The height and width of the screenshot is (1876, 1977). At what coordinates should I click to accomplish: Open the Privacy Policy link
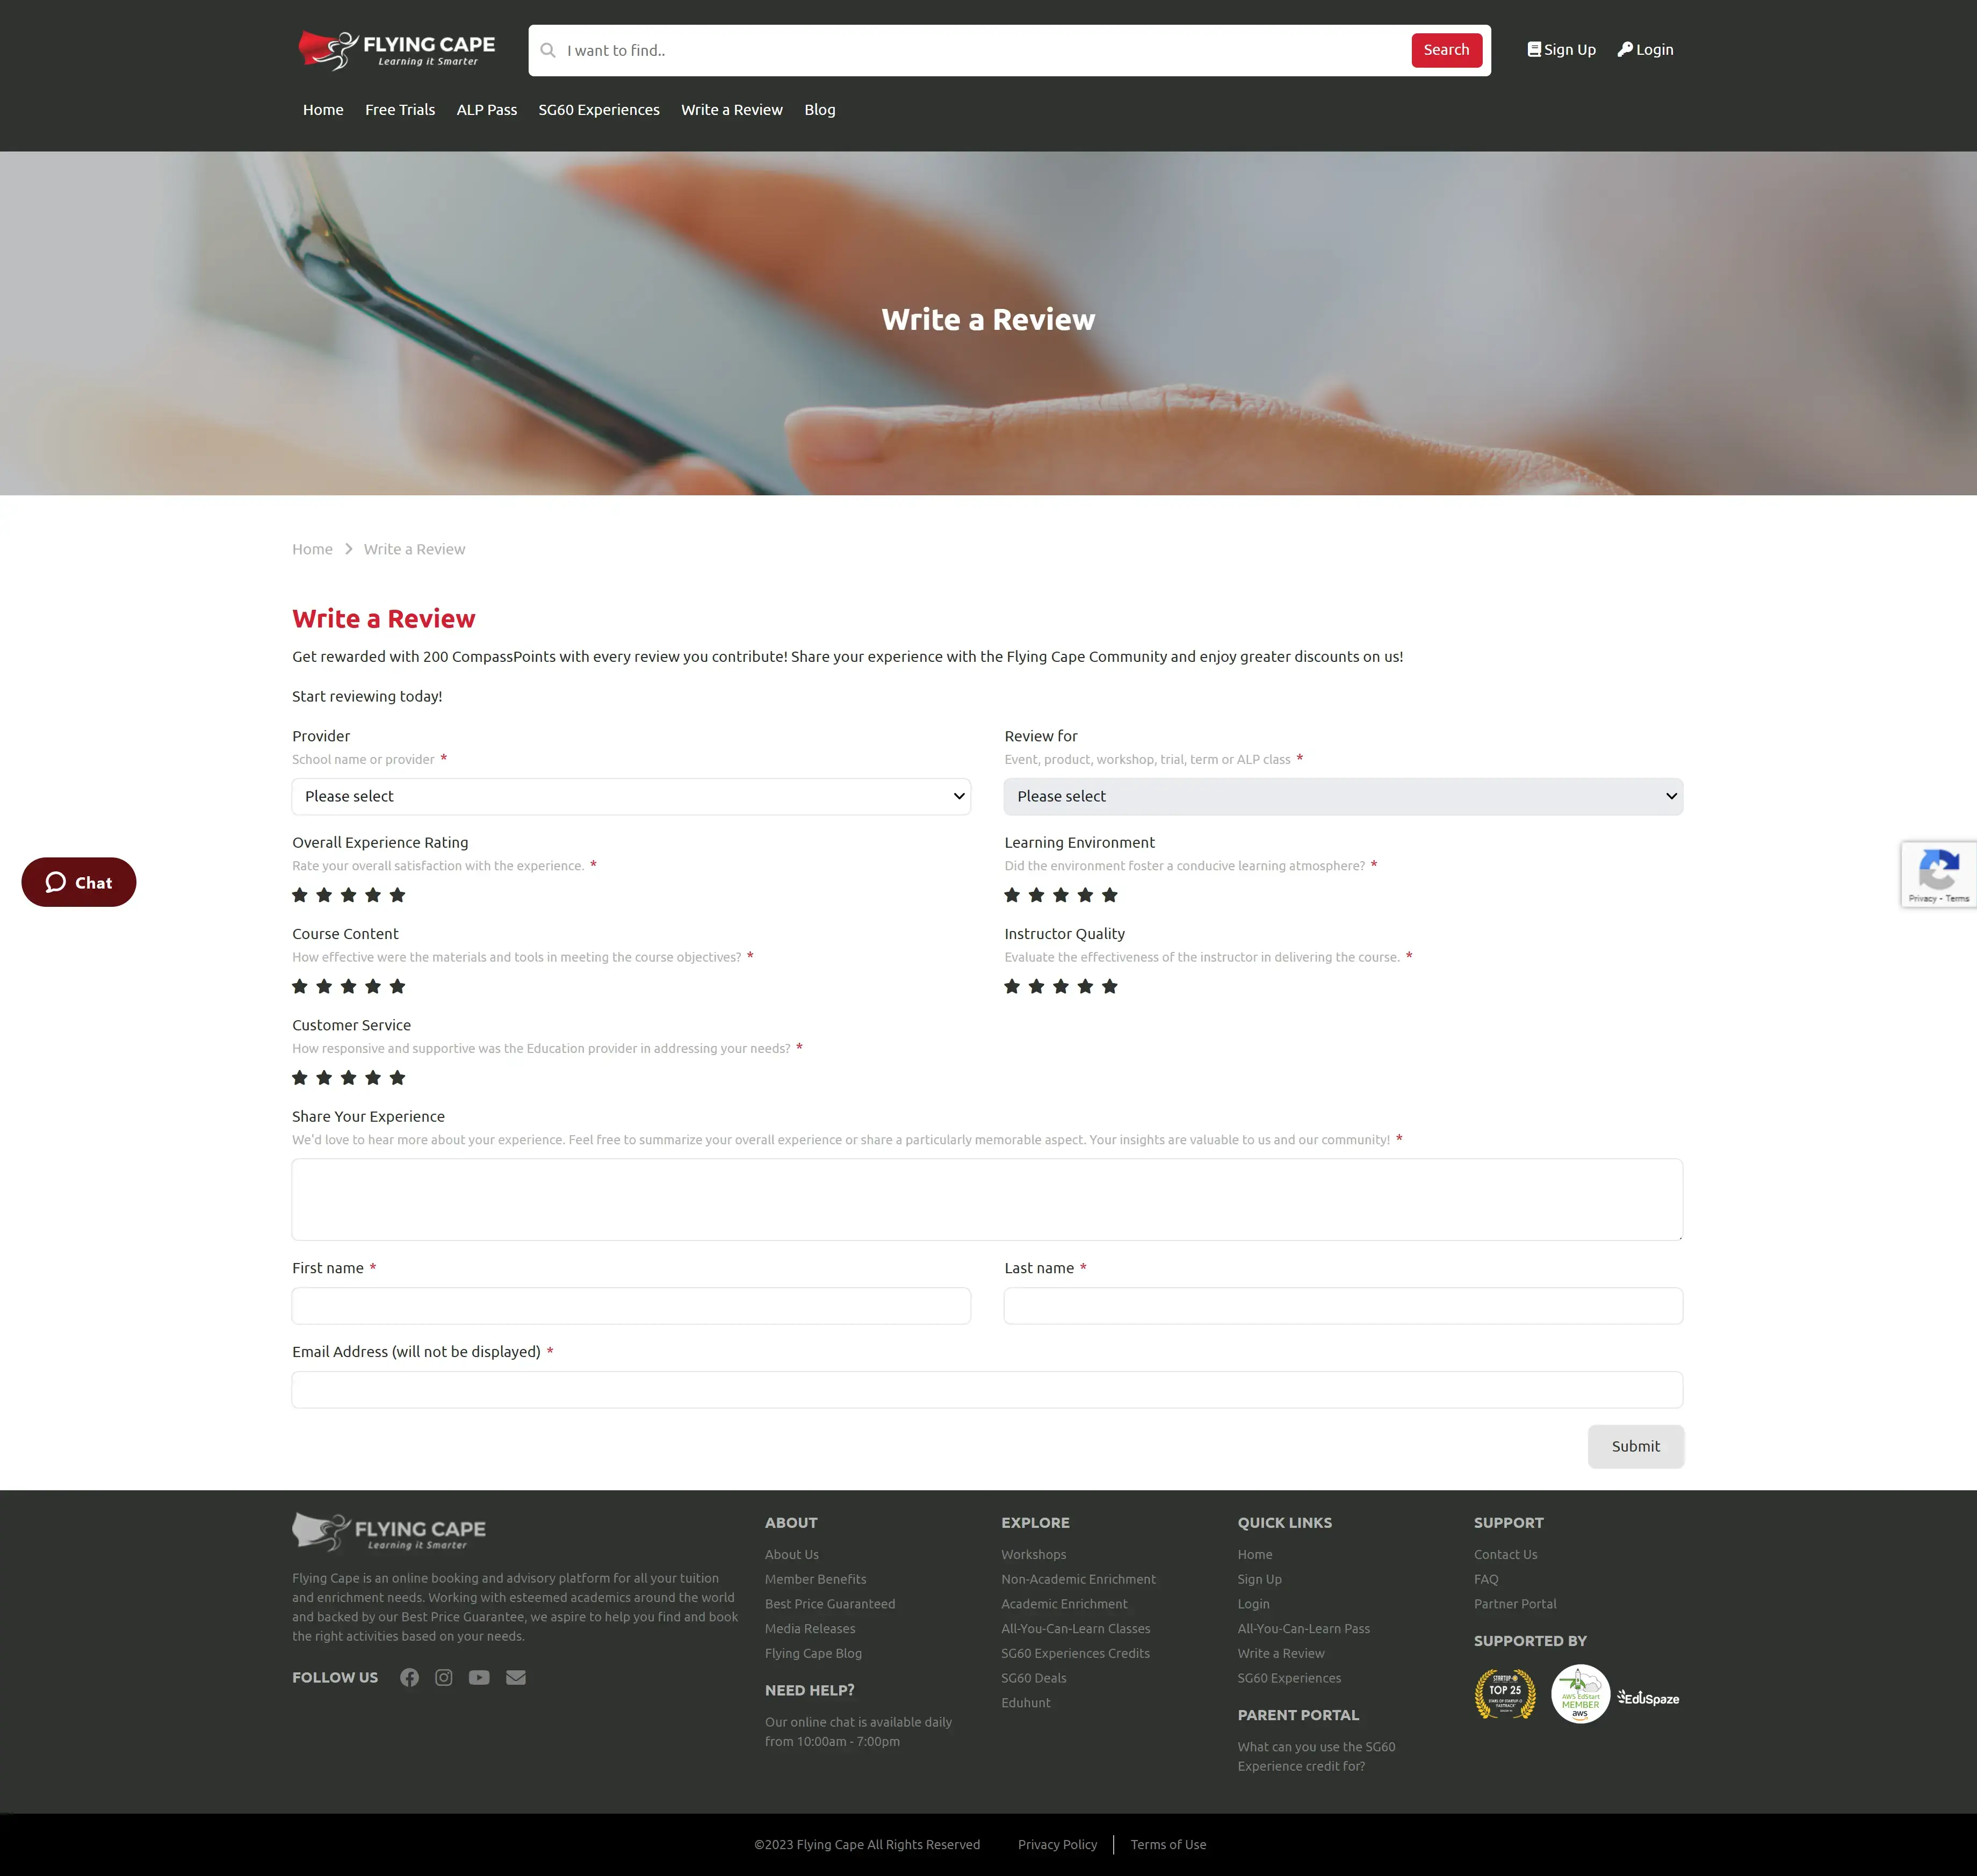point(1057,1844)
